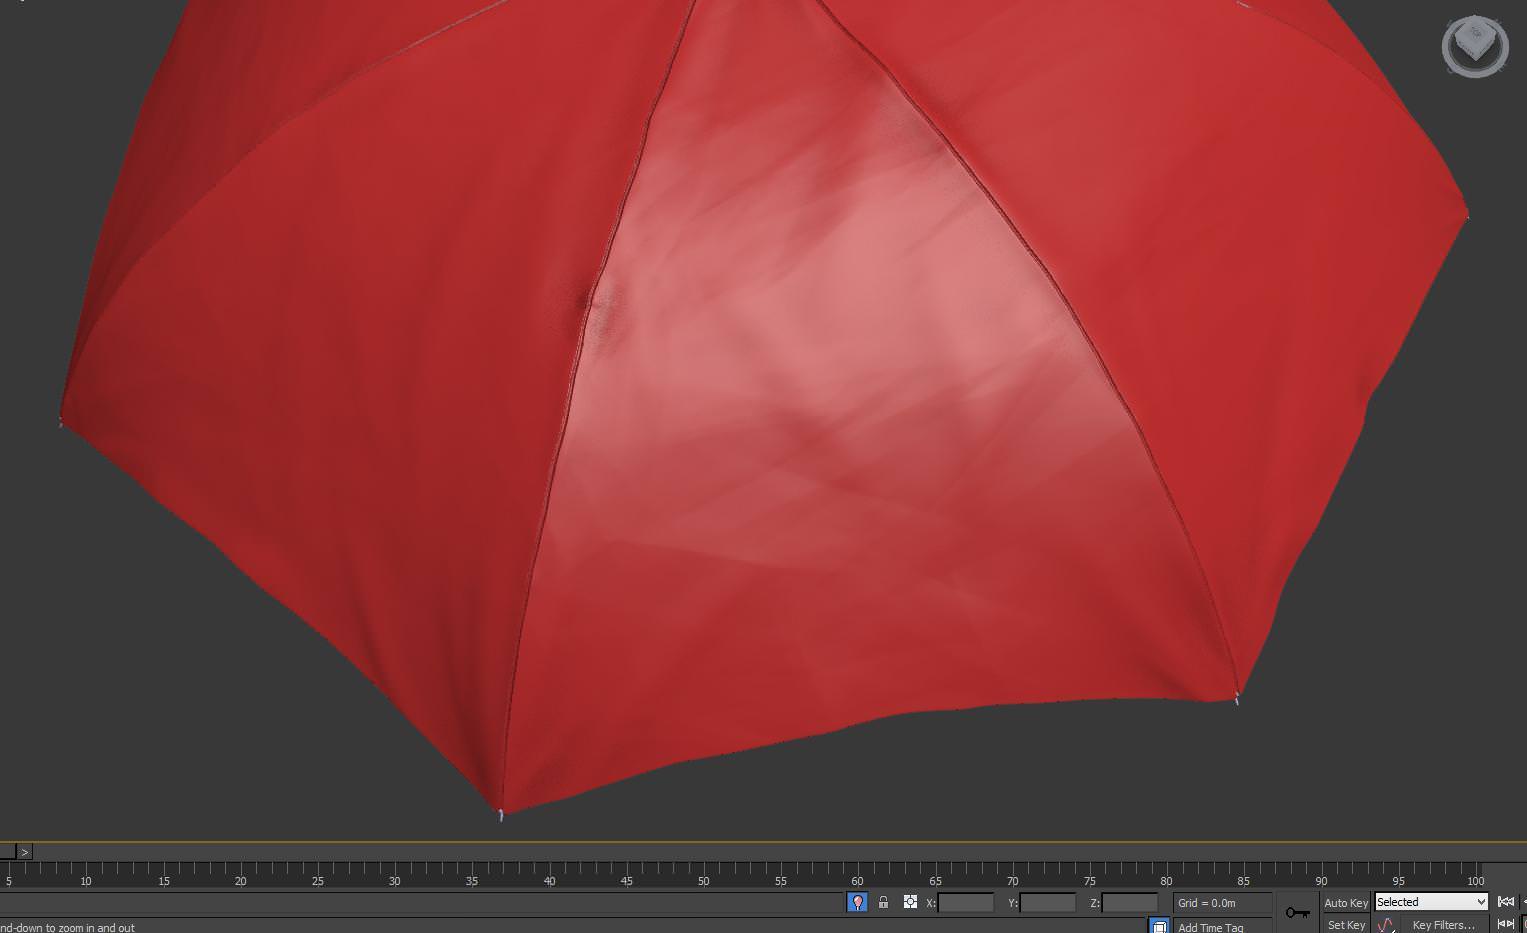Toggle the Selection Lock padlock
Image resolution: width=1527 pixels, height=933 pixels.
tap(883, 902)
